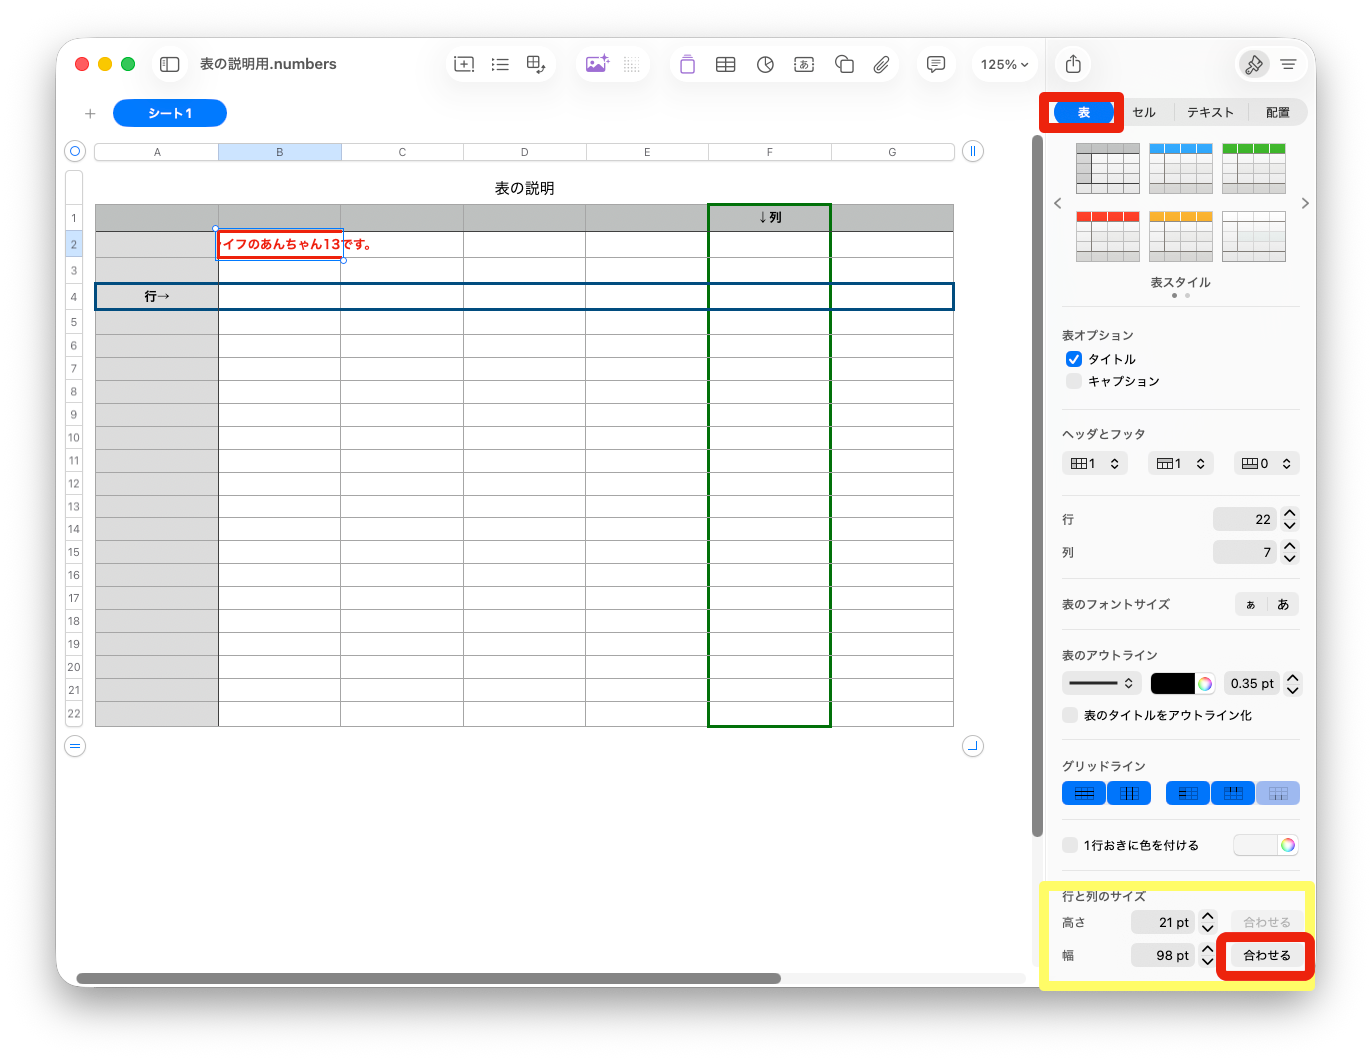Click the plus to add a sheet

pyautogui.click(x=90, y=113)
